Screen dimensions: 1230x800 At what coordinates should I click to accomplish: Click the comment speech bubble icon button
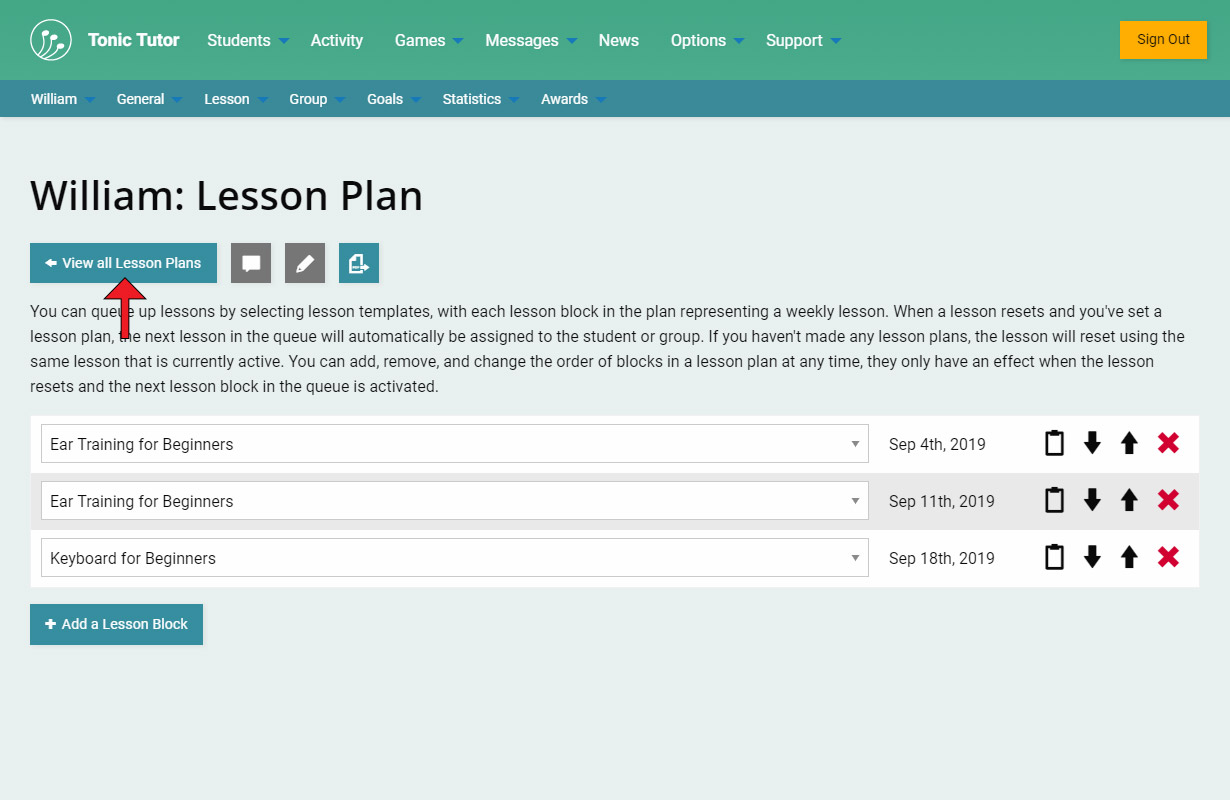coord(251,263)
